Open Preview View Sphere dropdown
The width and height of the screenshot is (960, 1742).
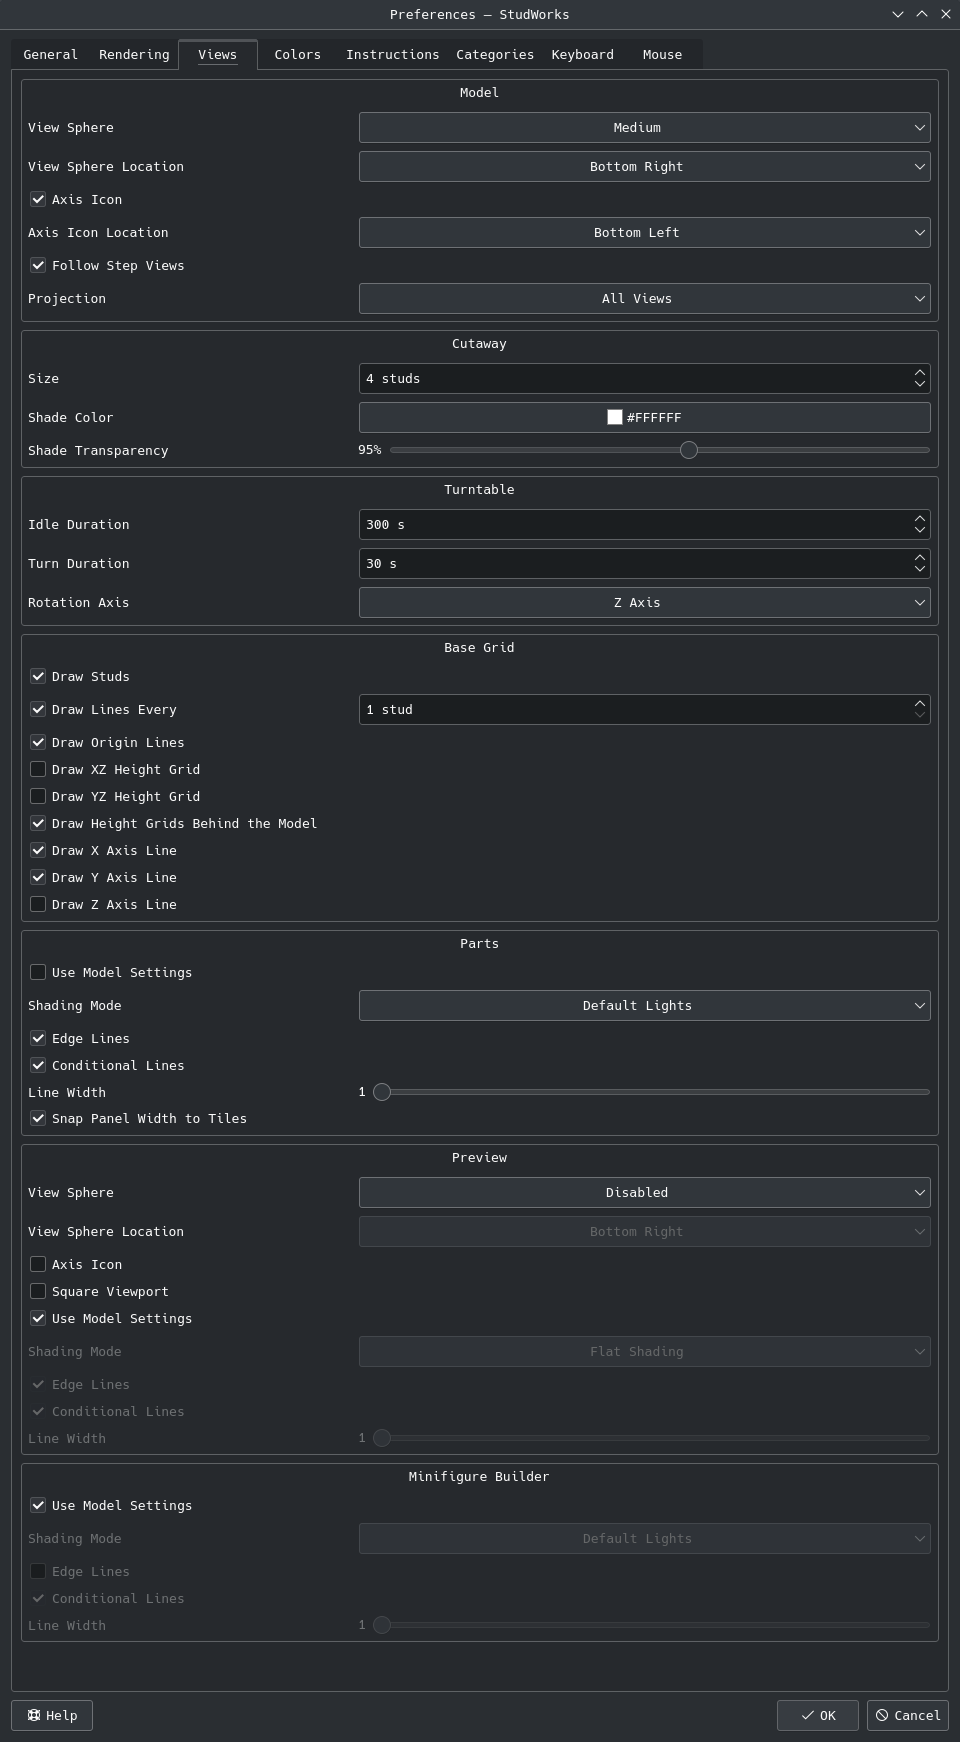[x=644, y=1192]
